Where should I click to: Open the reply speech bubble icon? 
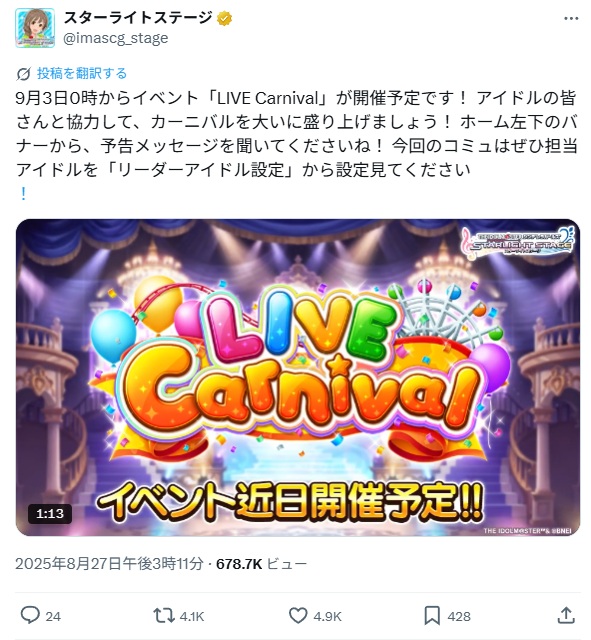pyautogui.click(x=30, y=616)
